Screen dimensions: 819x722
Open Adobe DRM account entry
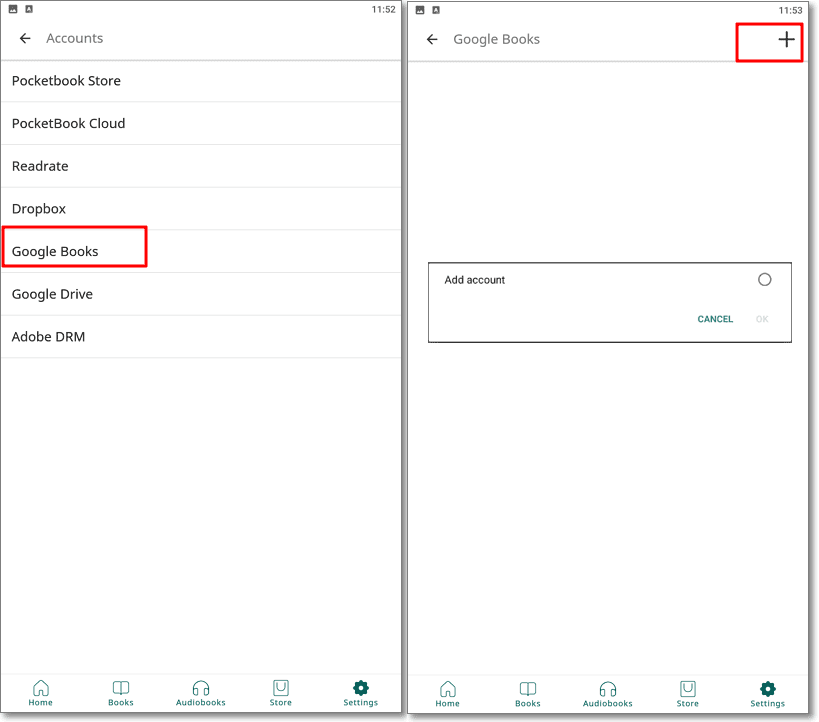coord(201,337)
